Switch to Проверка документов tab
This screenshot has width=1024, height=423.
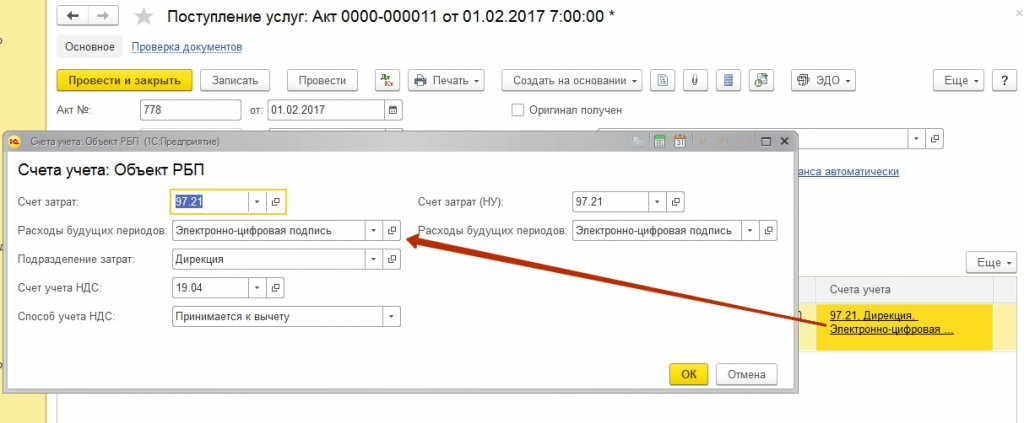pyautogui.click(x=187, y=47)
